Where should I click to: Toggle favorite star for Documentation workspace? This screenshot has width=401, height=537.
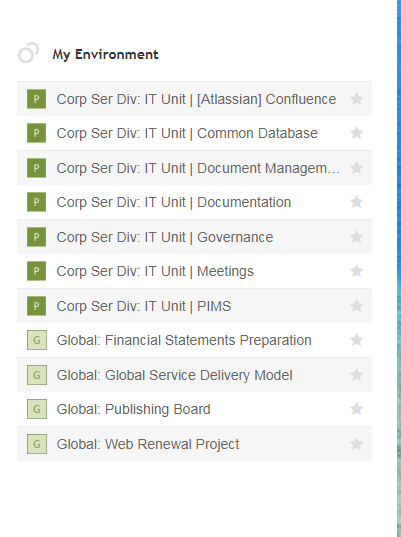356,202
